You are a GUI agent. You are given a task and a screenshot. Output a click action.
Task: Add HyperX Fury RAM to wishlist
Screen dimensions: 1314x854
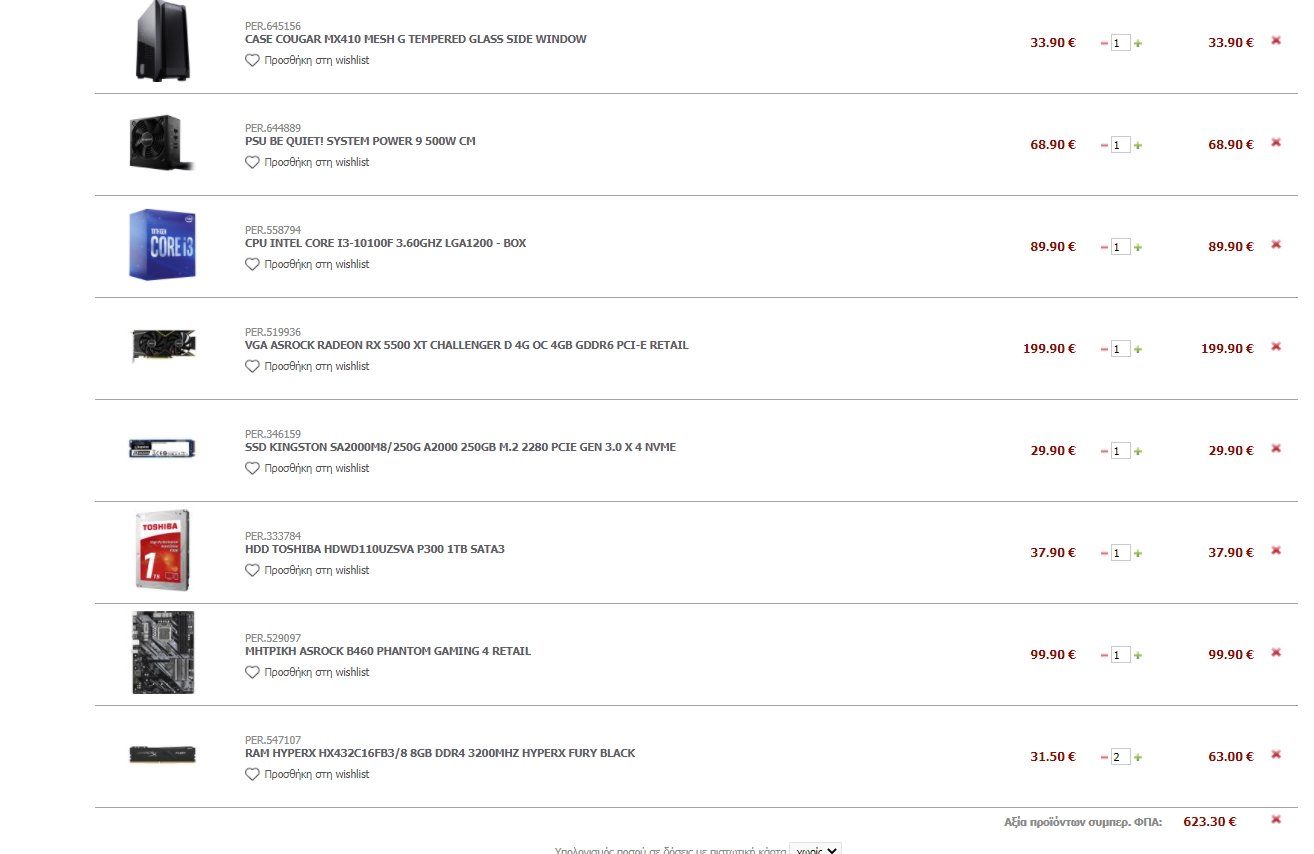pos(307,774)
